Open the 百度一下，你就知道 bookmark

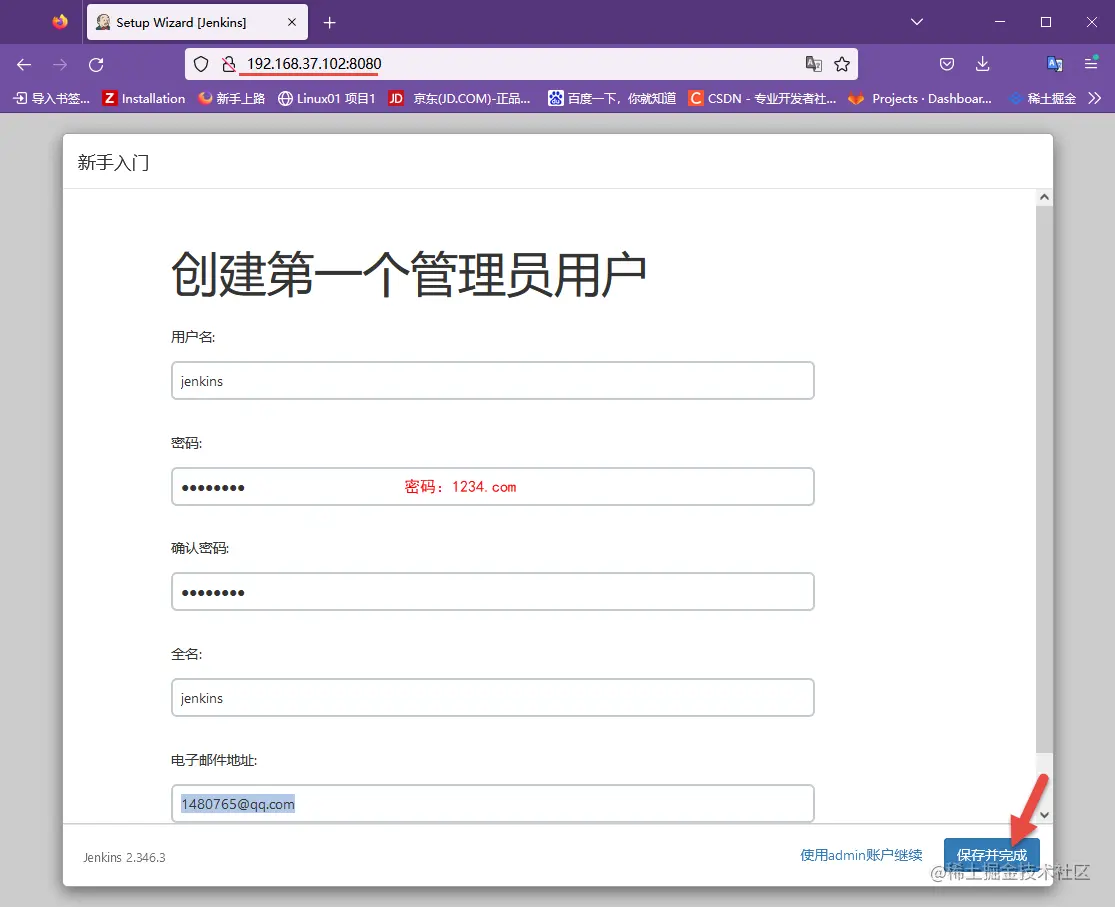[612, 98]
